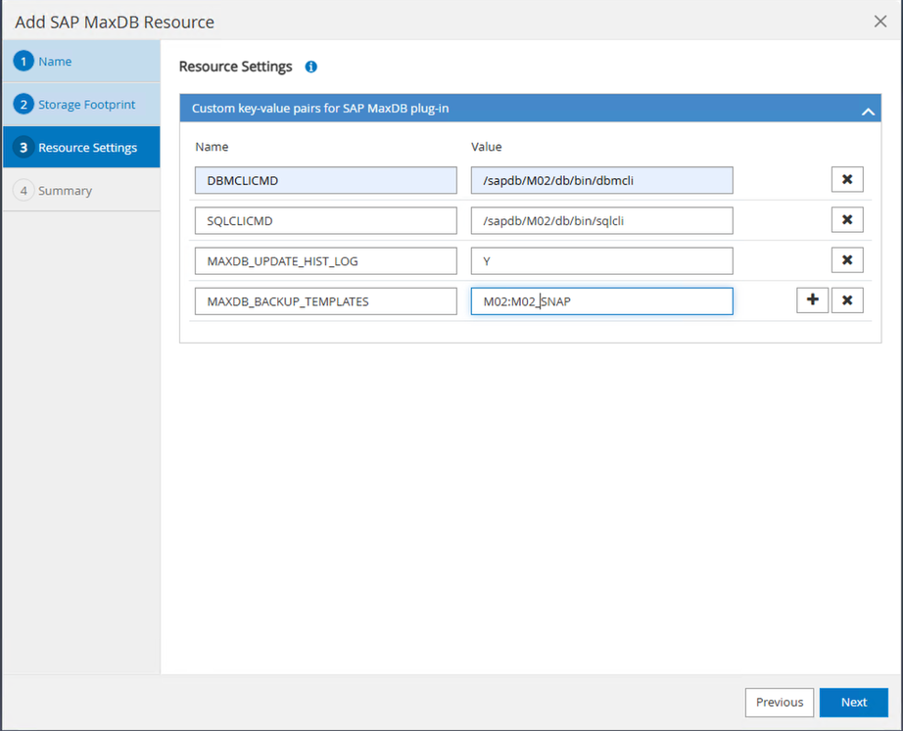Go back with the Previous button
Screen dimensions: 904x732
click(x=779, y=702)
